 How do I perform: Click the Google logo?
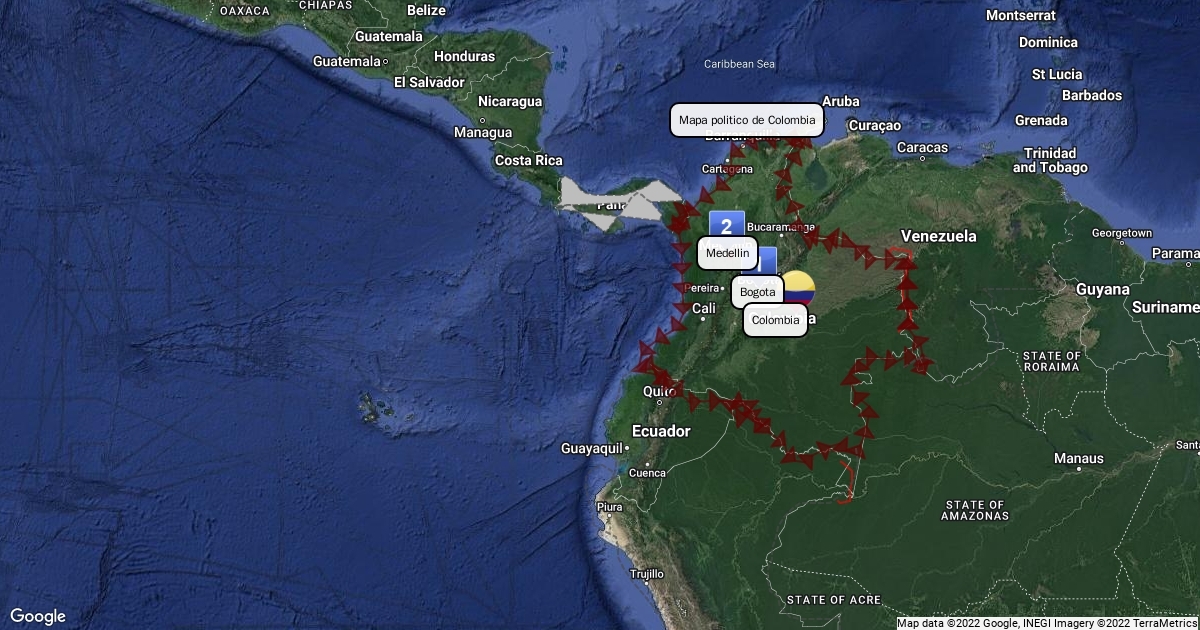click(38, 616)
